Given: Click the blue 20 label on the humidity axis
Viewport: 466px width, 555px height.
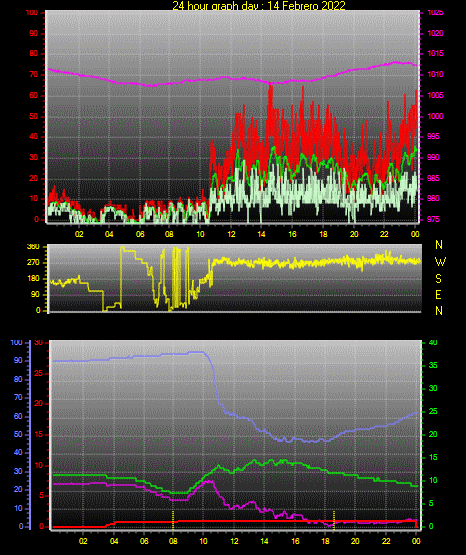Looking at the screenshot, I should [x=18, y=490].
